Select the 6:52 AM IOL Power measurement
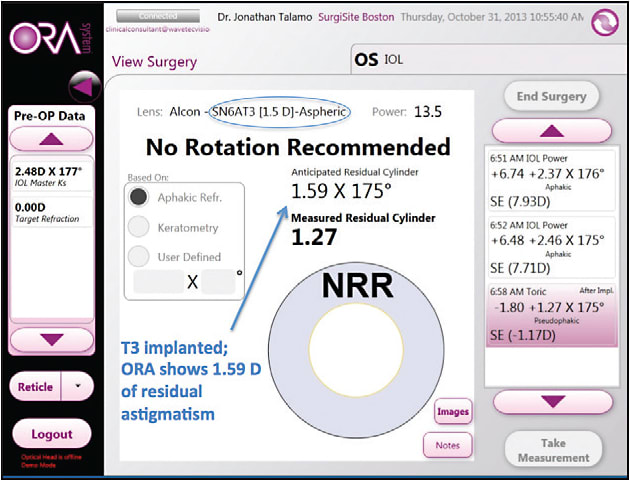This screenshot has width=630, height=481. [552, 247]
